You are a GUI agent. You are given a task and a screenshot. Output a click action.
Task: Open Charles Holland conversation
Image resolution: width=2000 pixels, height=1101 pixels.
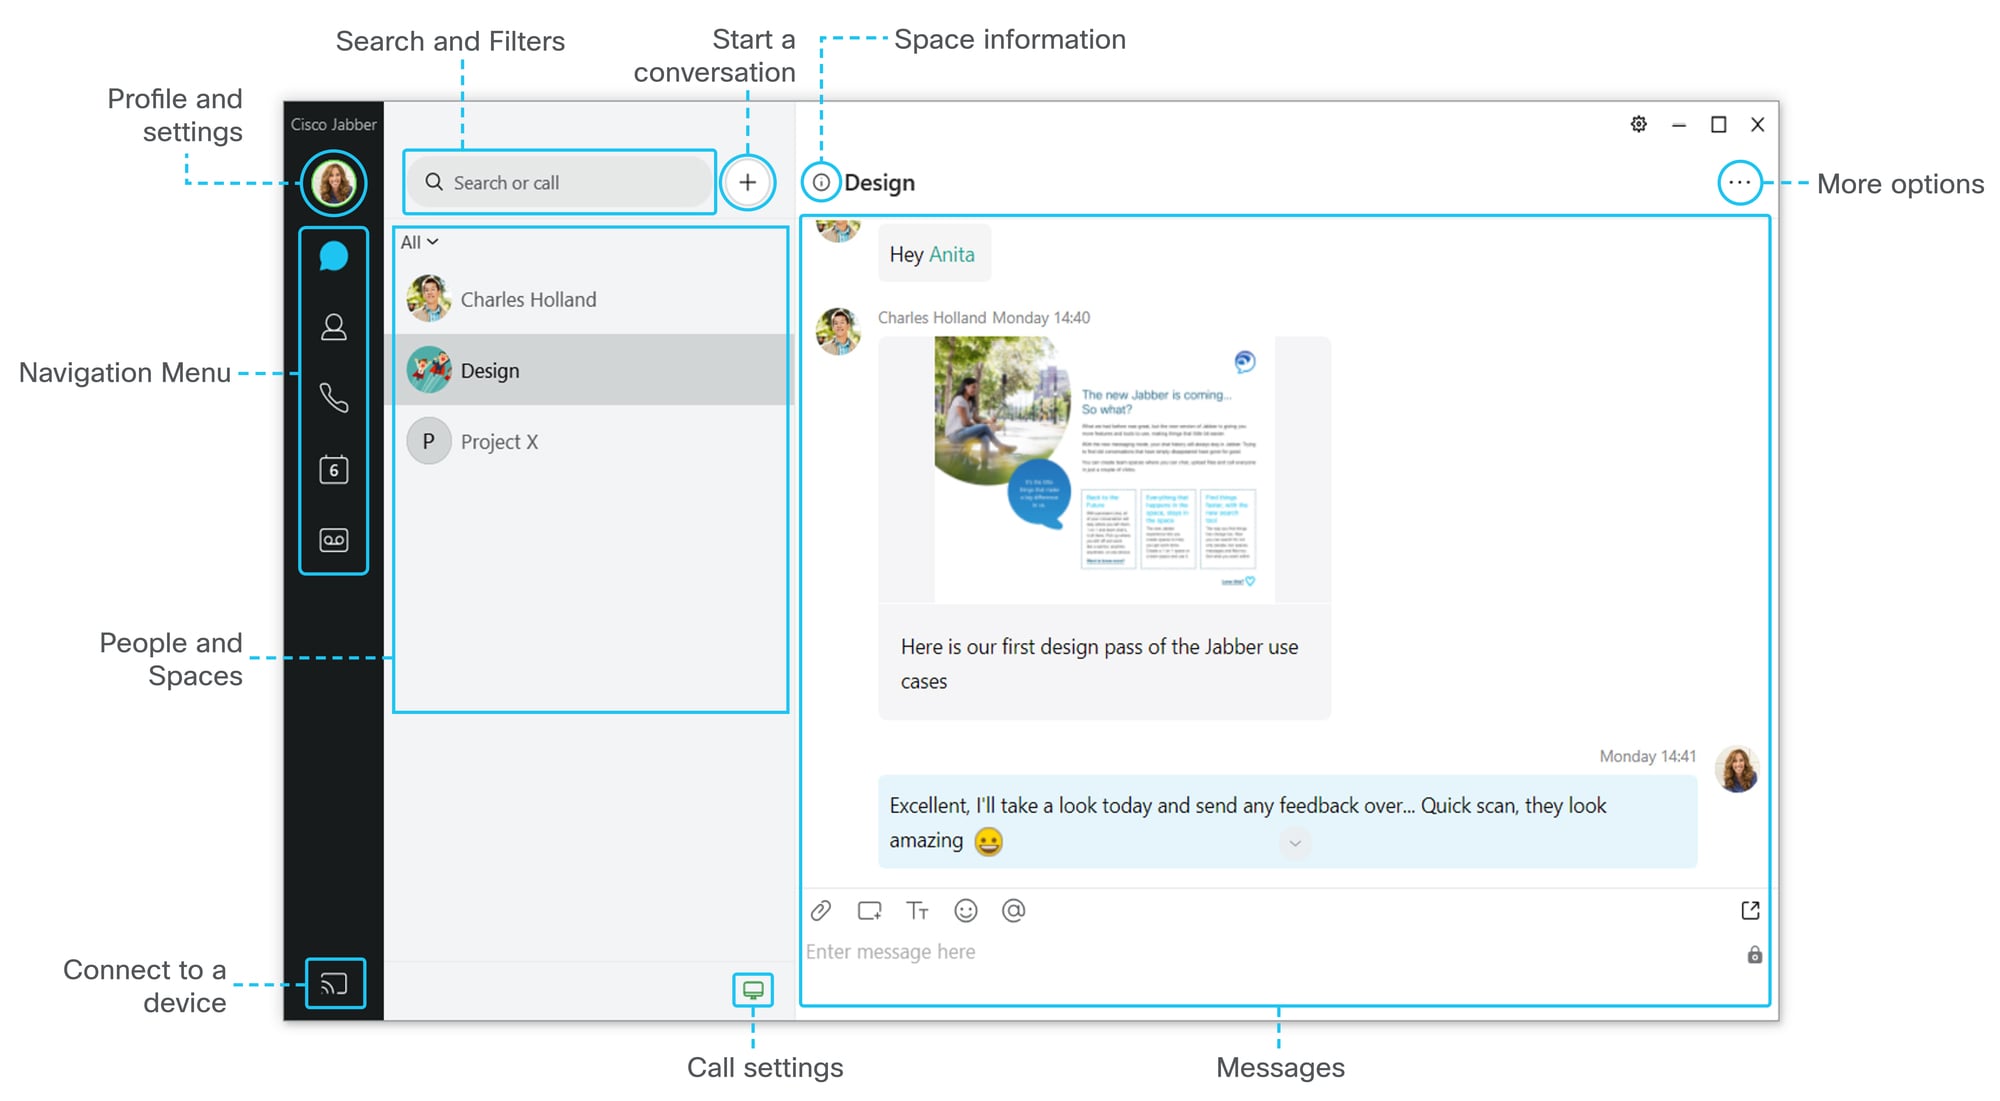591,299
